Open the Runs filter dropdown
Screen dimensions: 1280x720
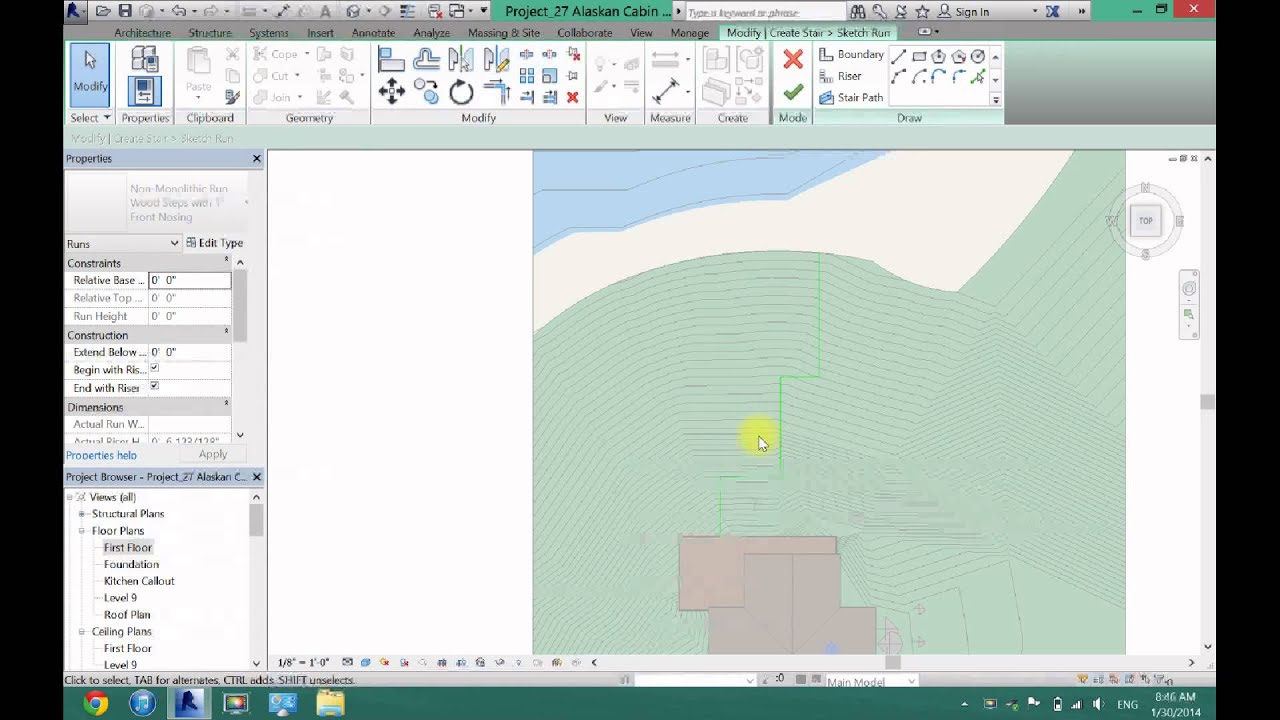point(123,243)
